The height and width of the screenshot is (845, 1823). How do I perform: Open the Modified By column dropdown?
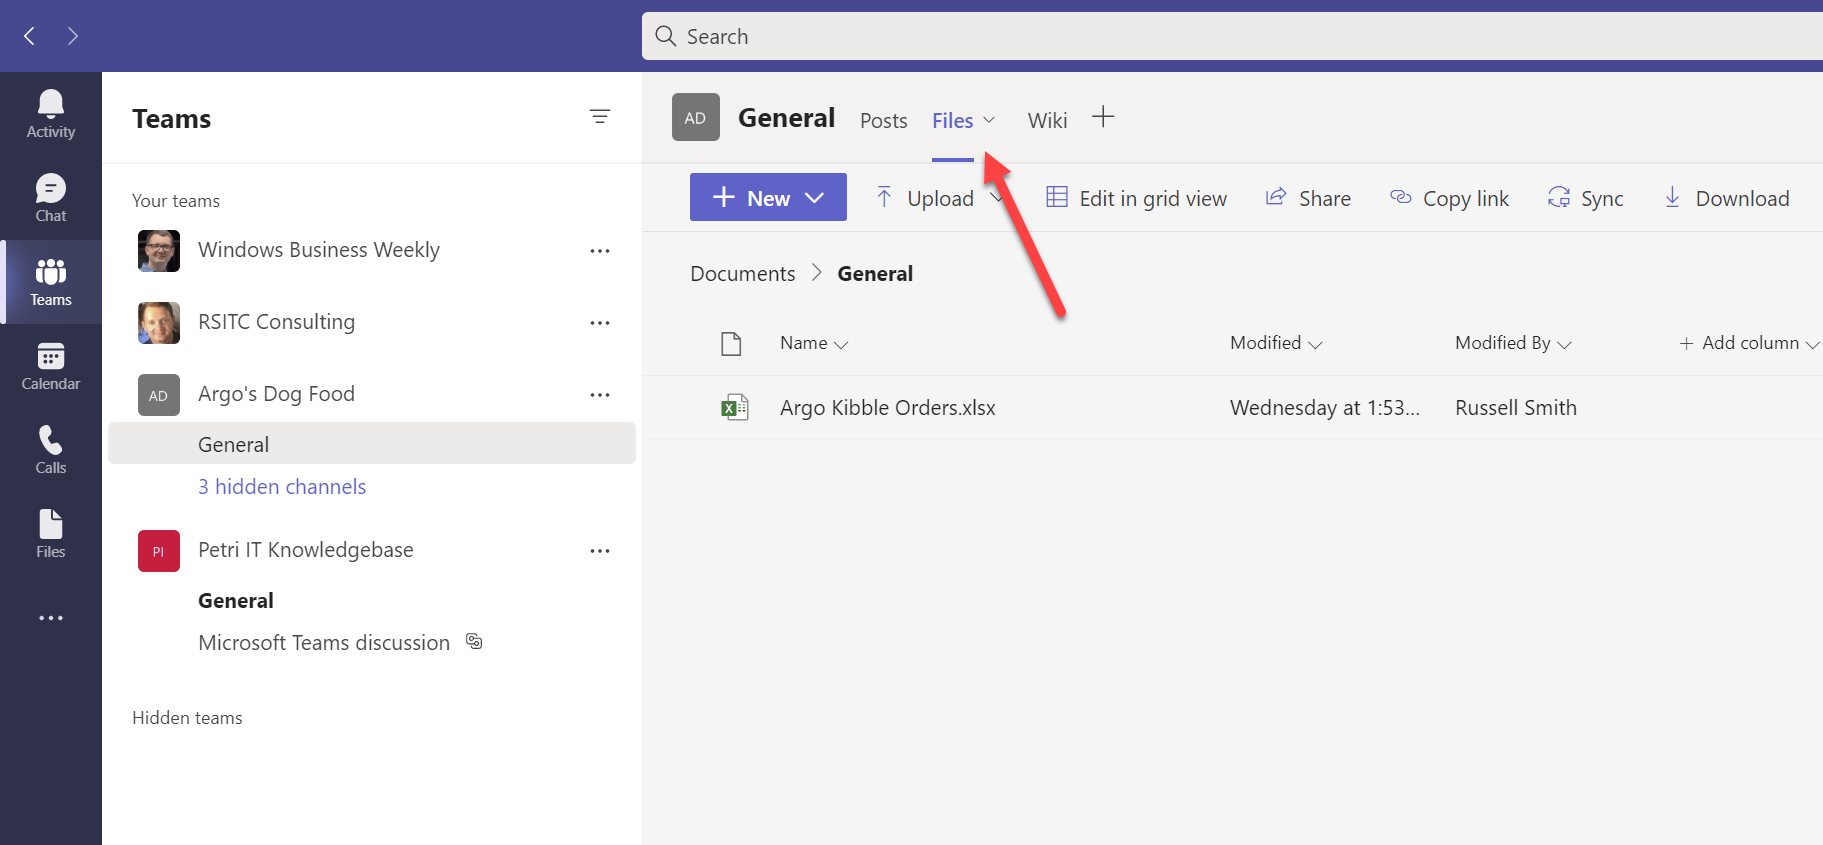pyautogui.click(x=1512, y=343)
